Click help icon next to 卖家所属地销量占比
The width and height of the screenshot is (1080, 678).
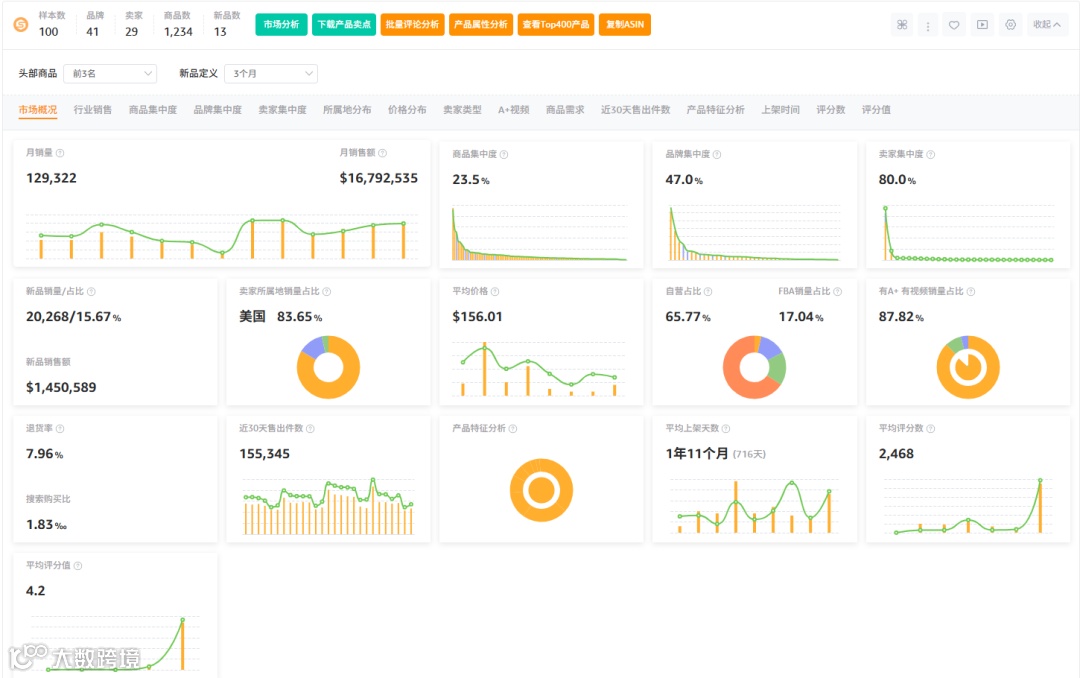click(326, 291)
